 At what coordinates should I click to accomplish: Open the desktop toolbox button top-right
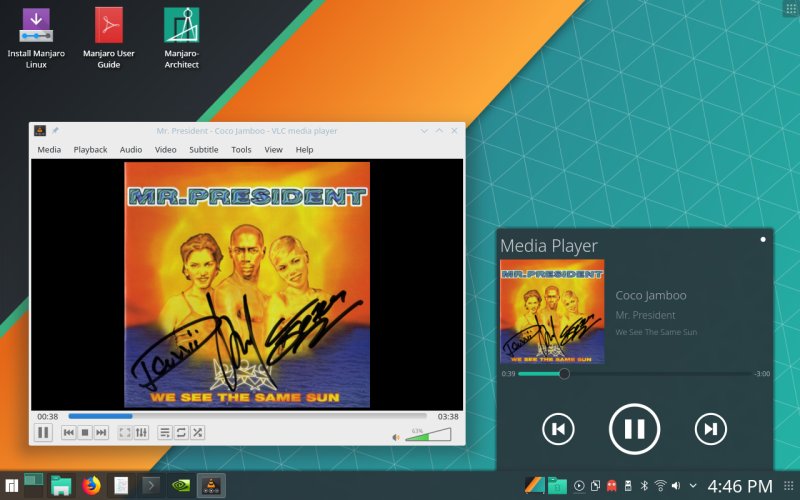coord(791,9)
